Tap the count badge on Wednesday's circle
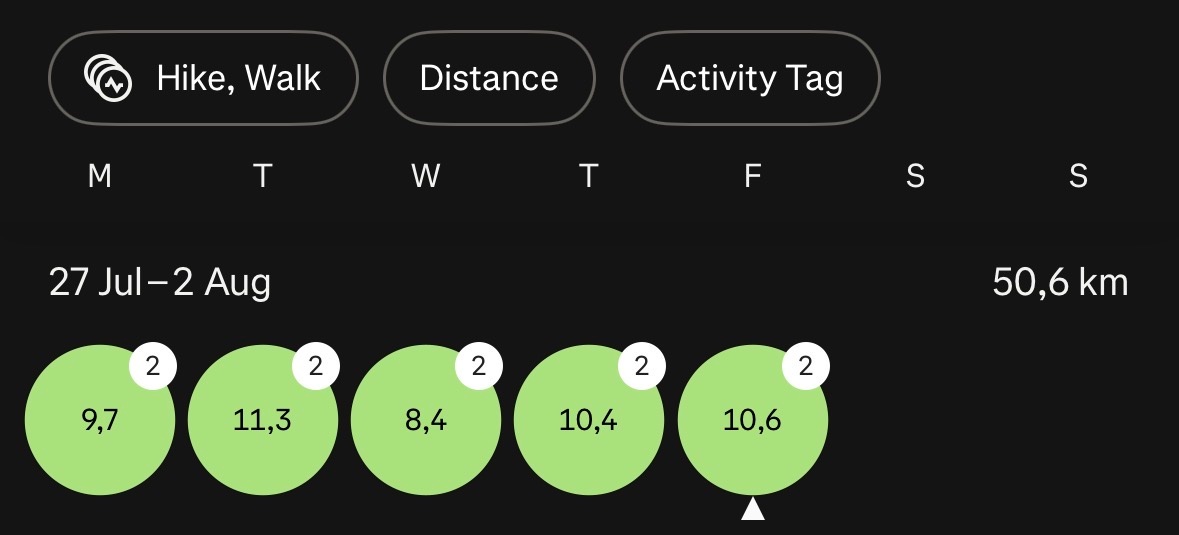Viewport: 1179px width, 535px height. pyautogui.click(x=478, y=366)
